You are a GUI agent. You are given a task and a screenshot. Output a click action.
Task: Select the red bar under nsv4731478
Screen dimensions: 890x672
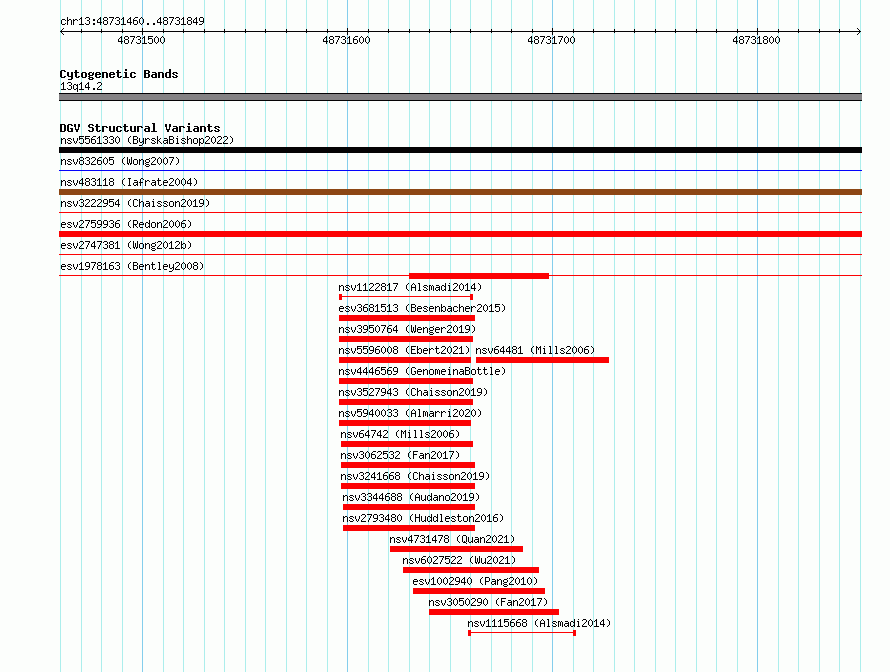pyautogui.click(x=456, y=549)
